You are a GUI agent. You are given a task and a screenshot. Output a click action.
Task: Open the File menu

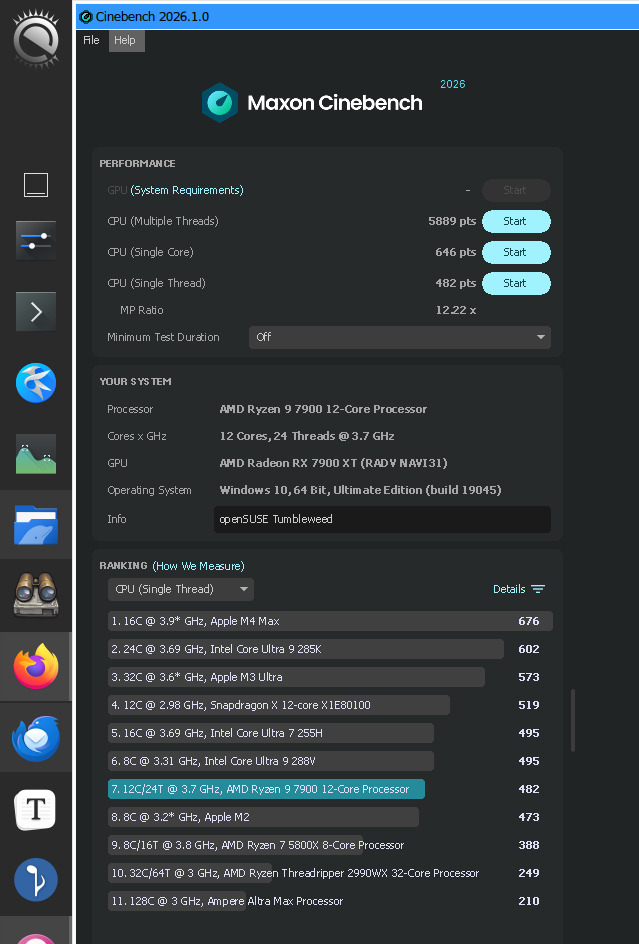point(91,40)
